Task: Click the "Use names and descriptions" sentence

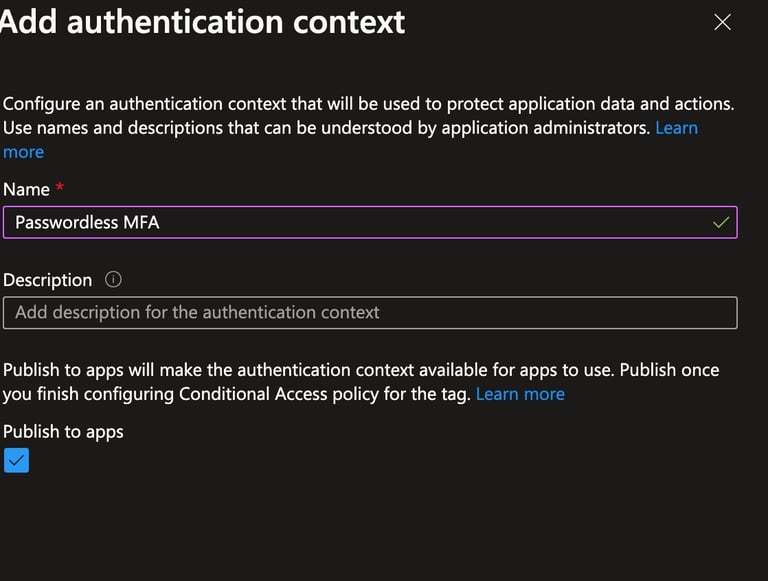Action: 326,128
